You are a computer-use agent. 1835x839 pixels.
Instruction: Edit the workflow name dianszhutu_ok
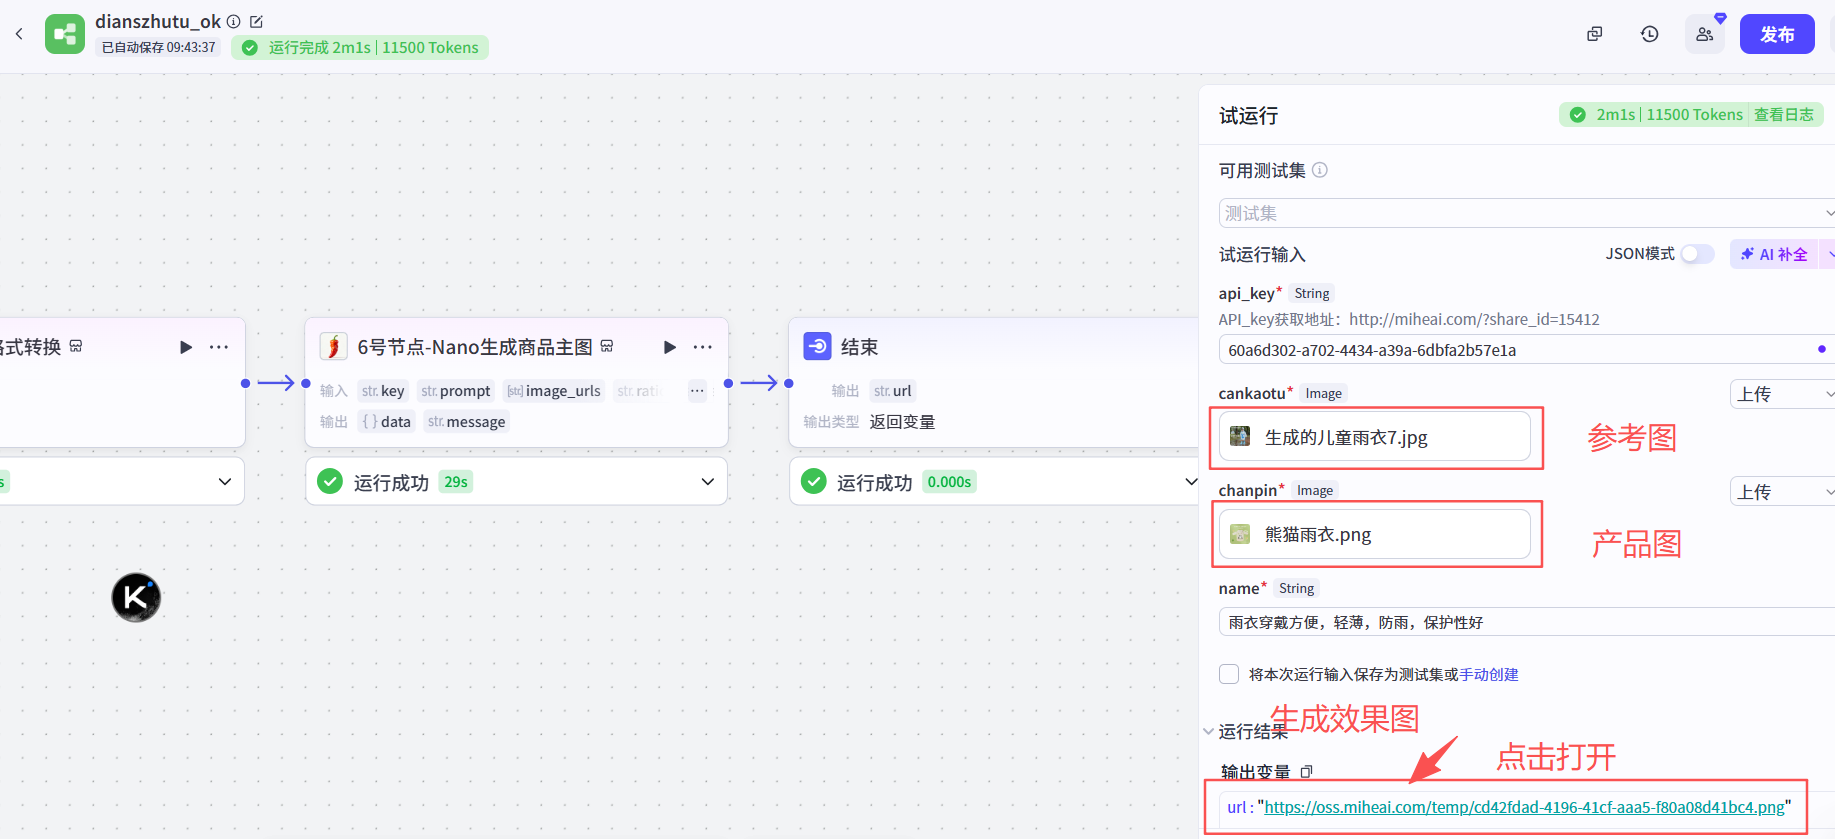click(x=256, y=21)
